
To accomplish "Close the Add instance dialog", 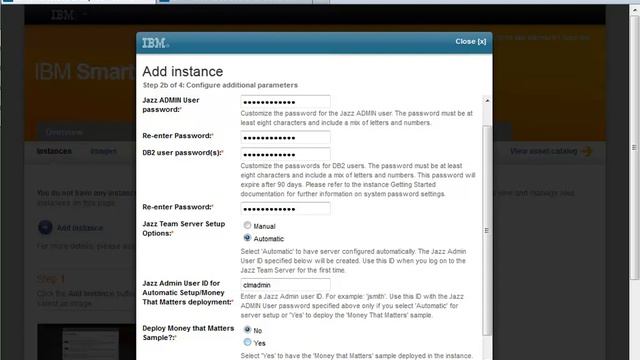I will point(471,42).
